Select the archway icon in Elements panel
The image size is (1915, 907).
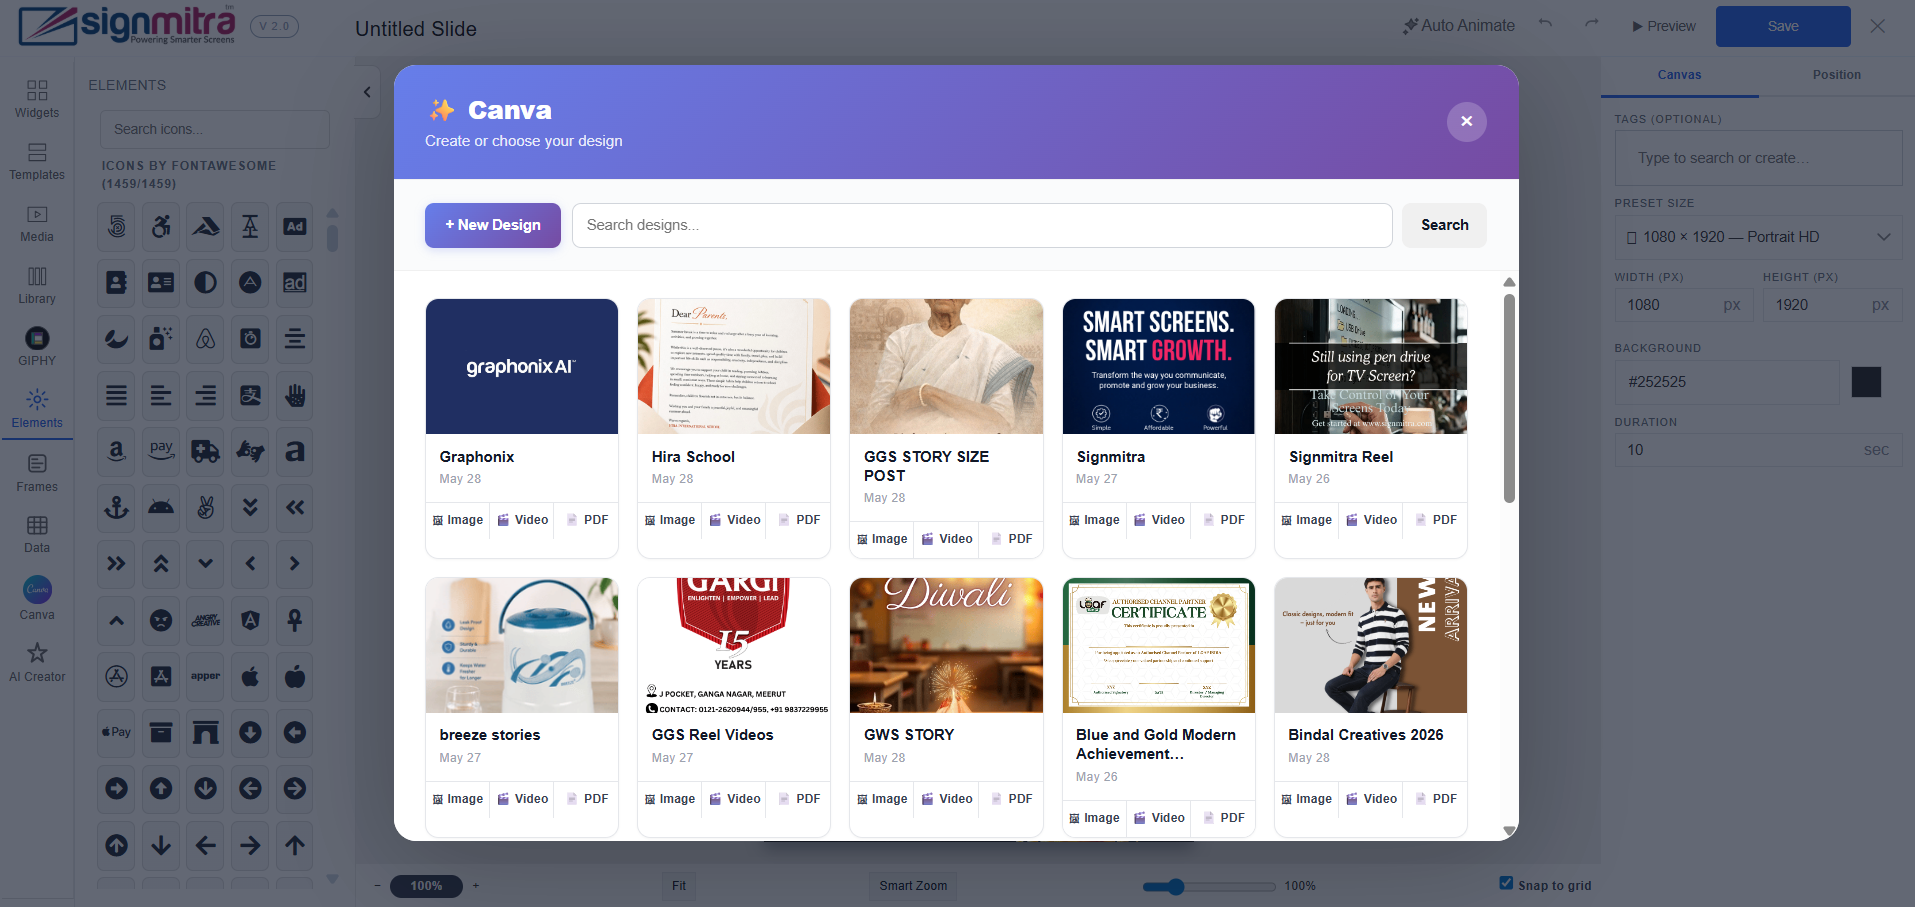point(206,732)
